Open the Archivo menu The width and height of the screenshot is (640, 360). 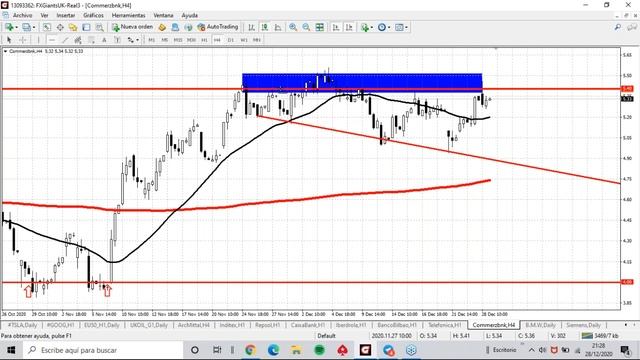(x=22, y=16)
